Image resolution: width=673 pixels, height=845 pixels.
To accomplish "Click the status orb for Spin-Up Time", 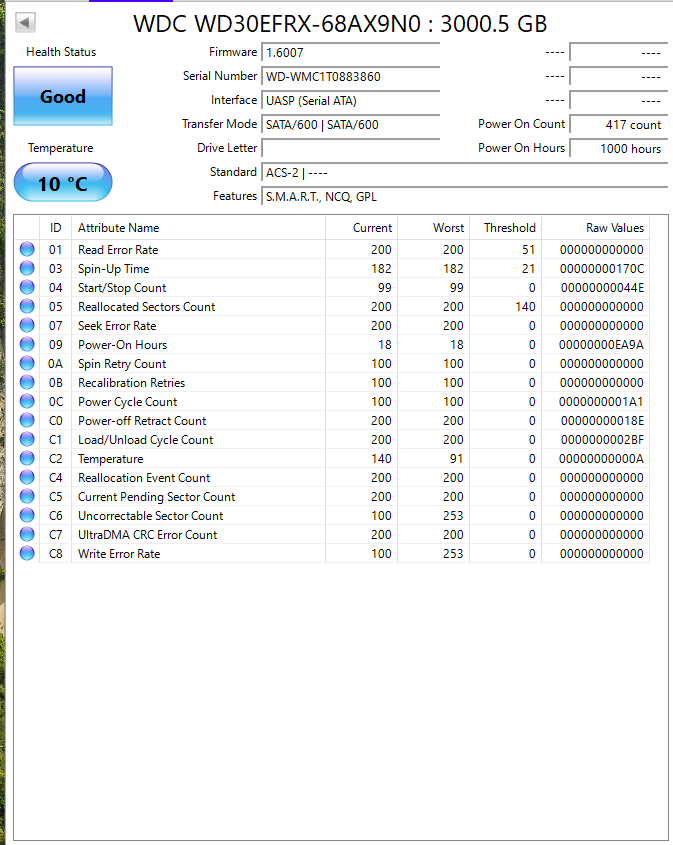I will pos(27,268).
